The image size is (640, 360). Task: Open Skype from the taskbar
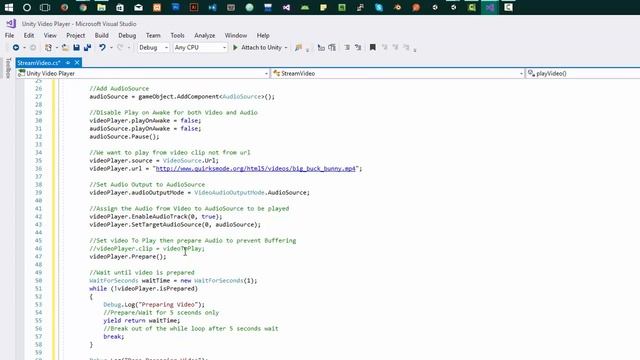[379, 7]
